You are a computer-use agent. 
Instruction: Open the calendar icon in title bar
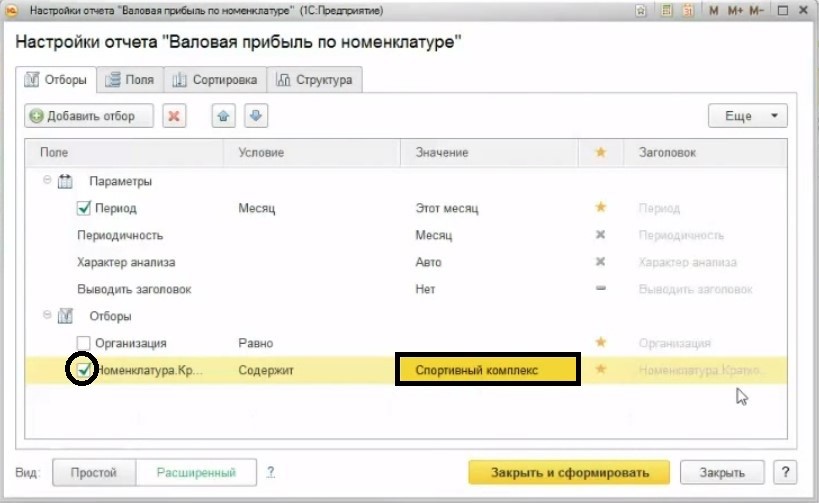pyautogui.click(x=687, y=11)
